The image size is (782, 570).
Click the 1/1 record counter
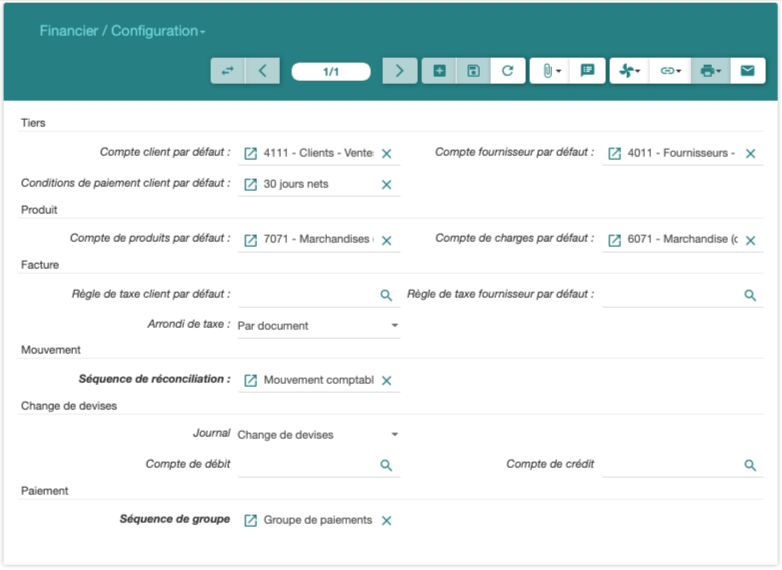331,72
